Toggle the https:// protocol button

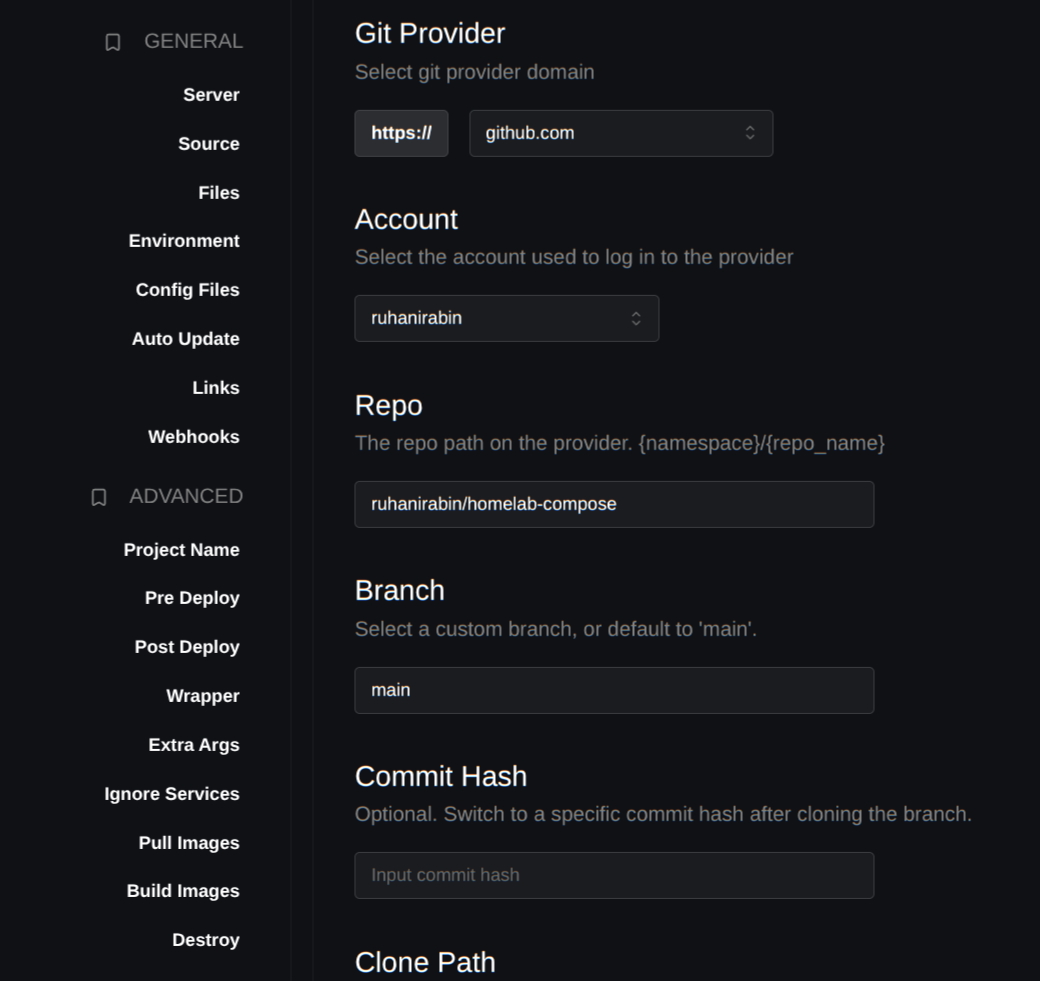tap(401, 133)
